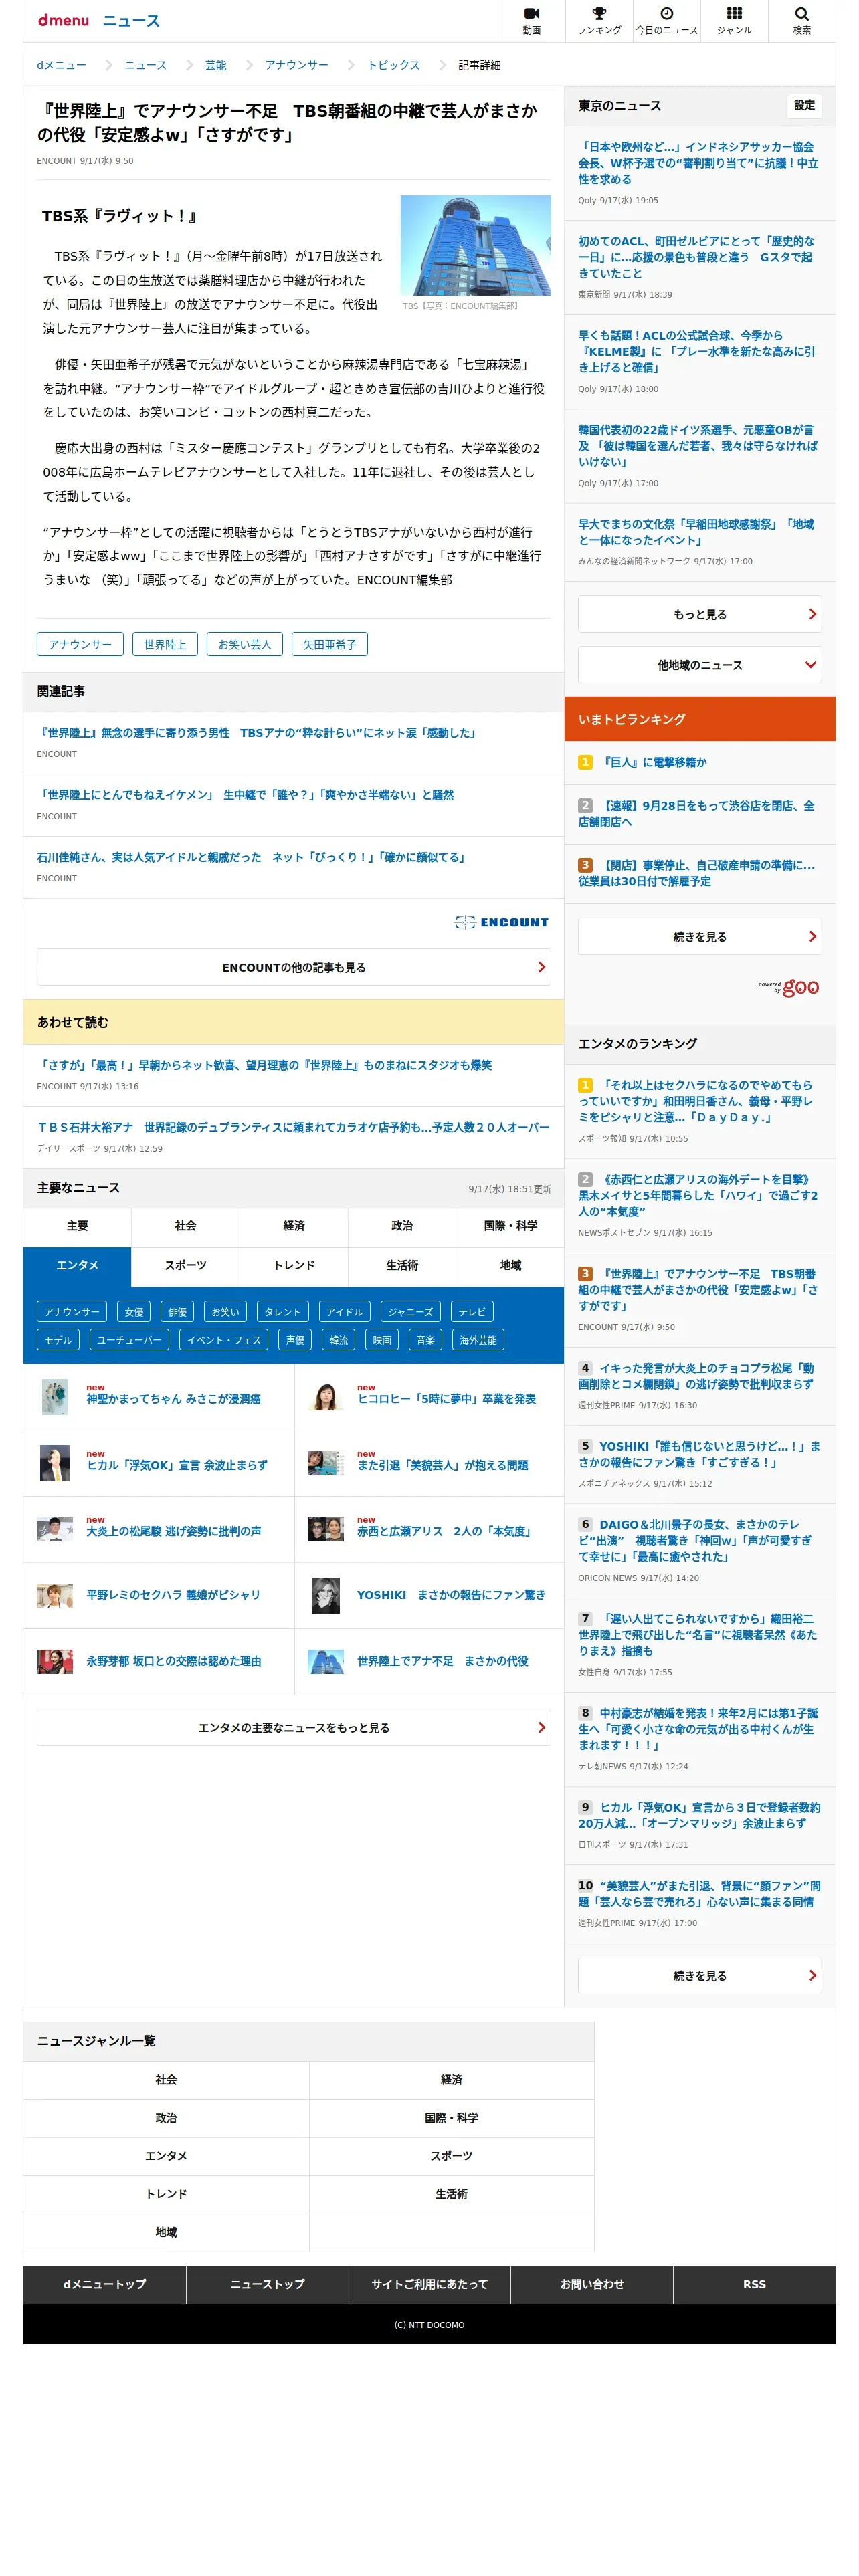Click ニューストップ in footer
Image resolution: width=859 pixels, height=2576 pixels.
tap(267, 2285)
